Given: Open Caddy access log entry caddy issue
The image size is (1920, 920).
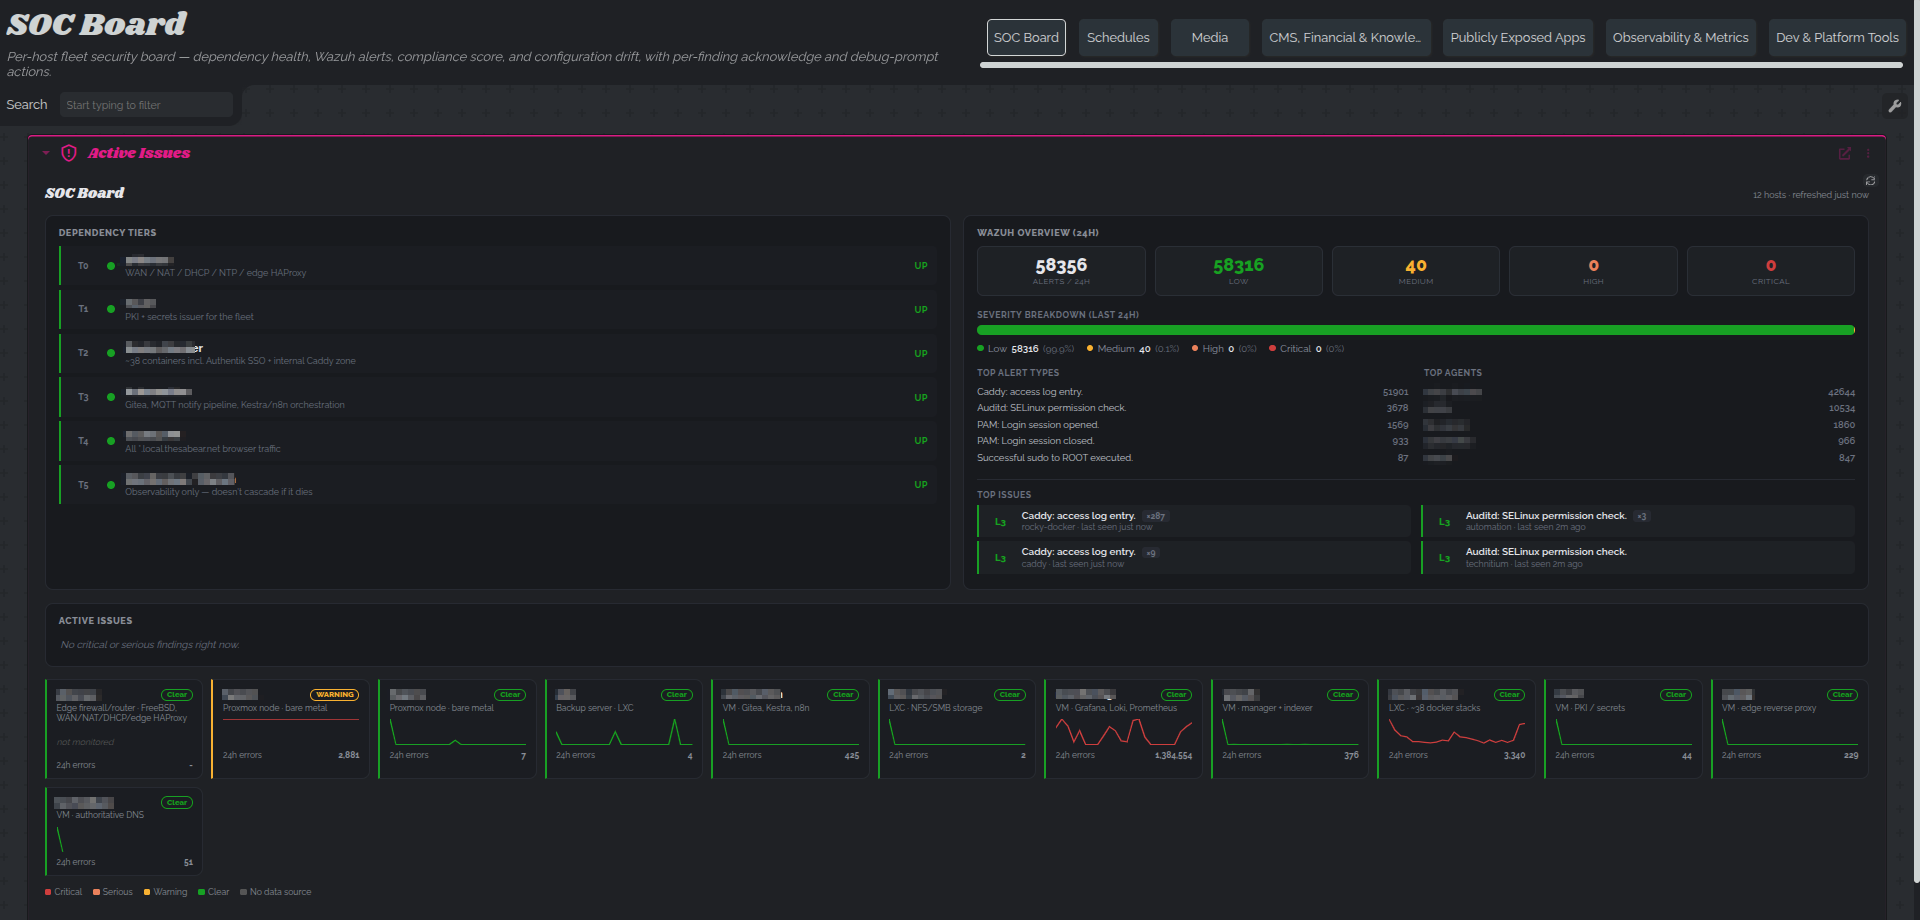Looking at the screenshot, I should 1194,557.
